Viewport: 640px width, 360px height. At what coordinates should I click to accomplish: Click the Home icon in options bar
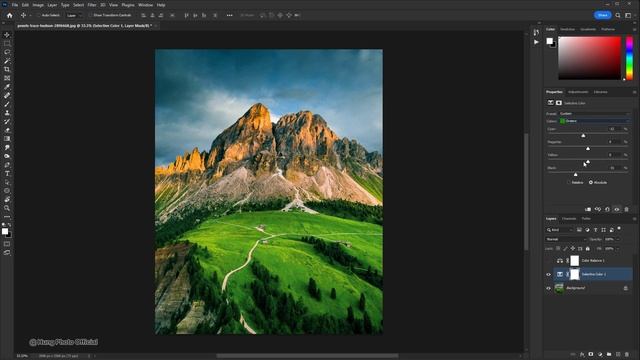point(9,16)
